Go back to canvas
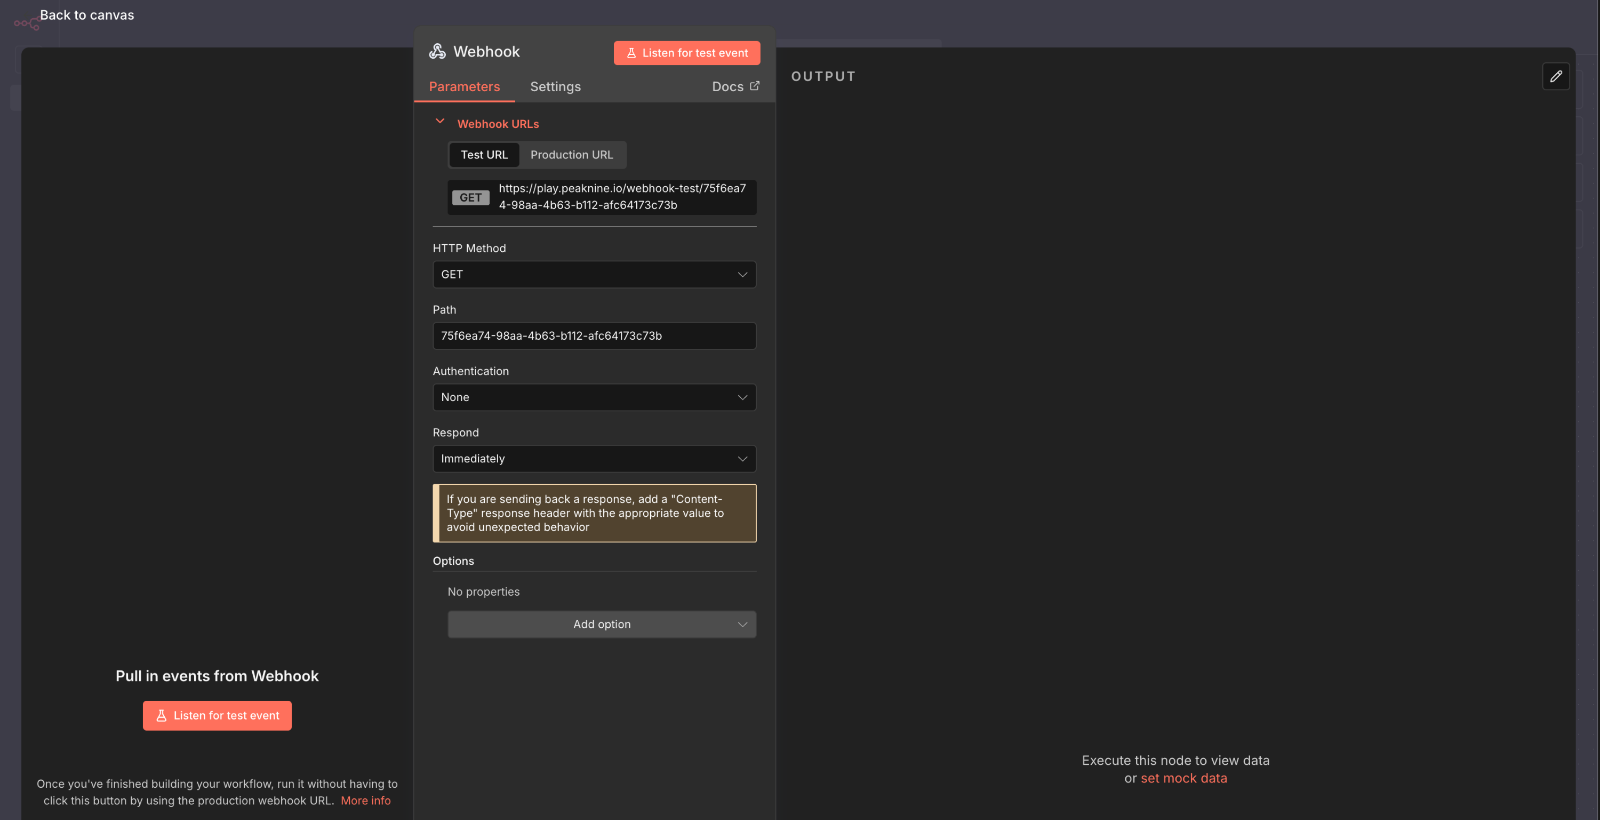This screenshot has width=1600, height=820. pos(87,15)
